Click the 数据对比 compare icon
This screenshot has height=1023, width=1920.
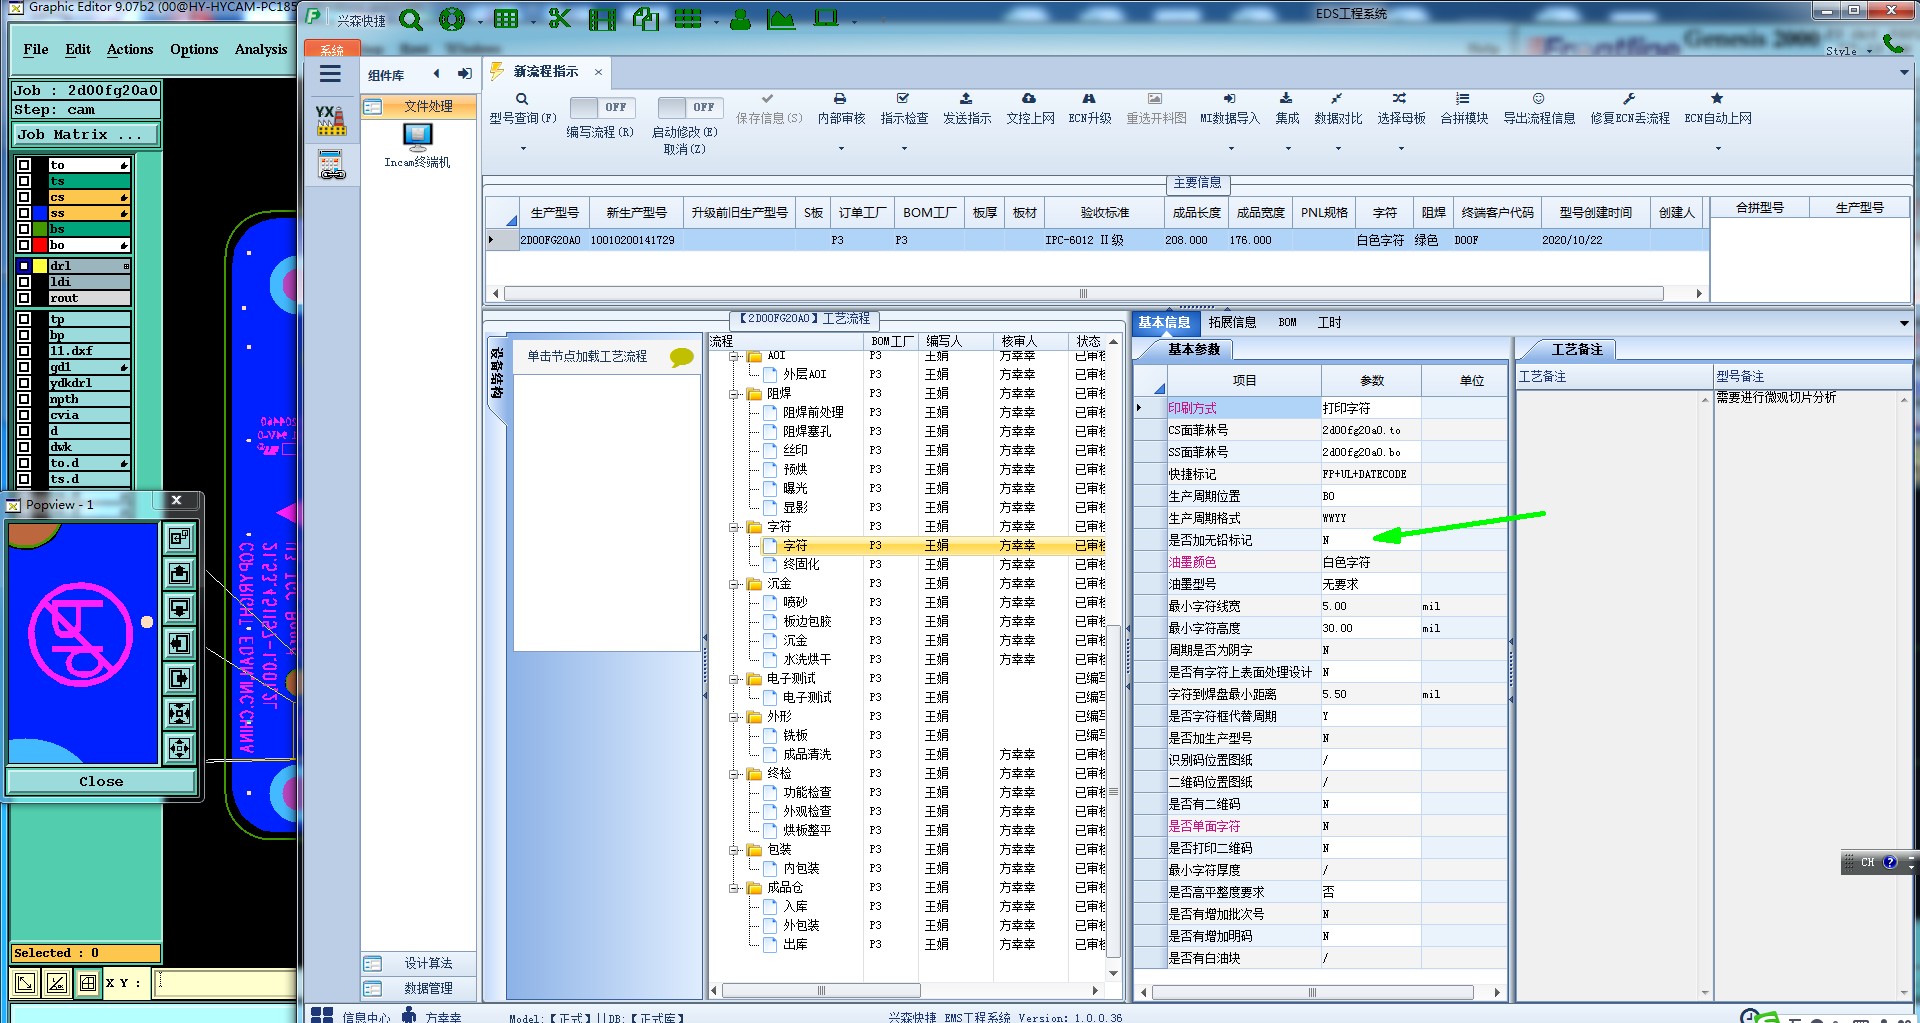[x=1337, y=99]
